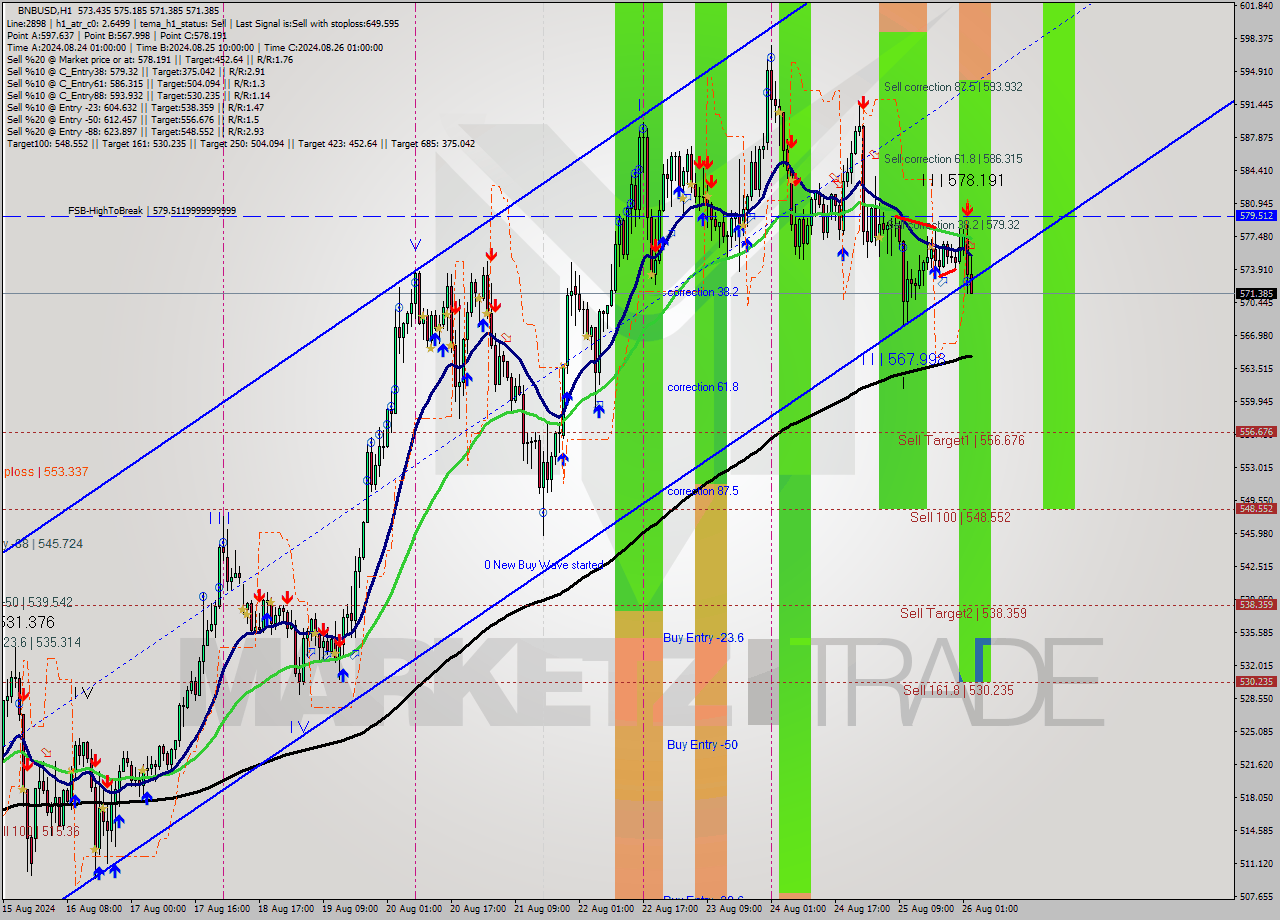This screenshot has width=1280, height=920.
Task: Select the '0 New Buy Wave started' label
Action: 544,565
